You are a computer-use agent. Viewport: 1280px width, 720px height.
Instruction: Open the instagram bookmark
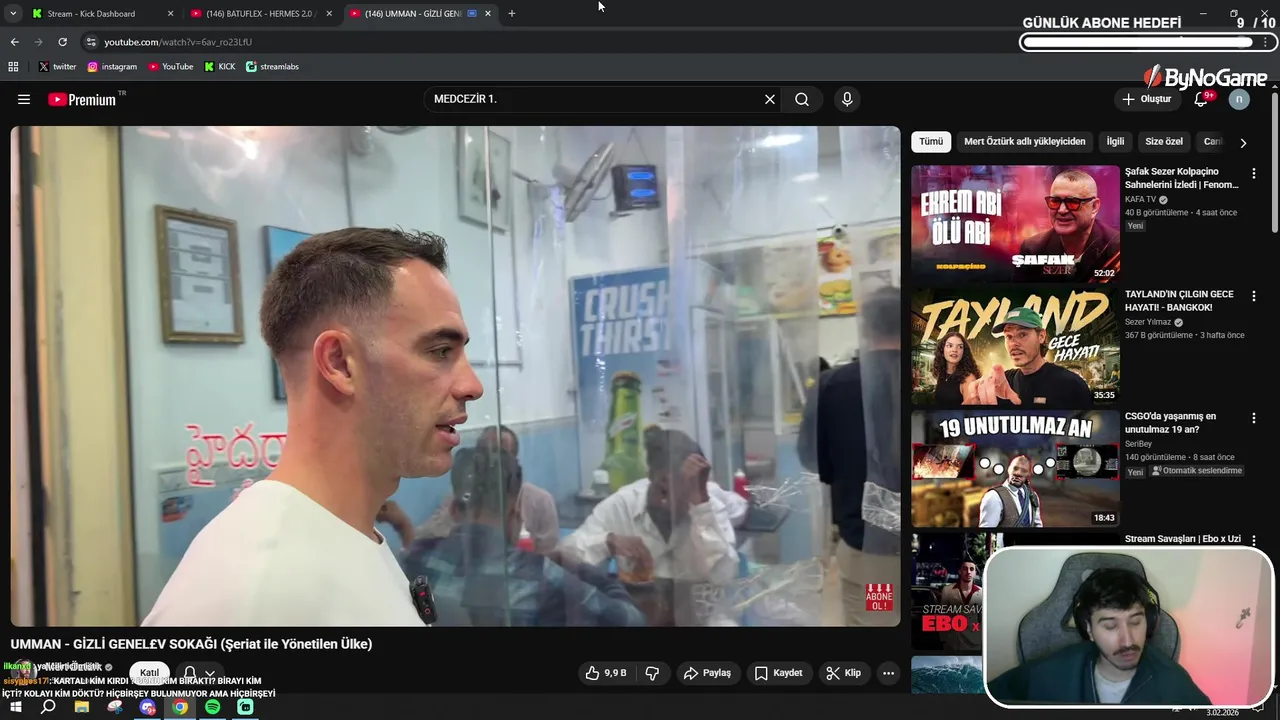pos(112,67)
